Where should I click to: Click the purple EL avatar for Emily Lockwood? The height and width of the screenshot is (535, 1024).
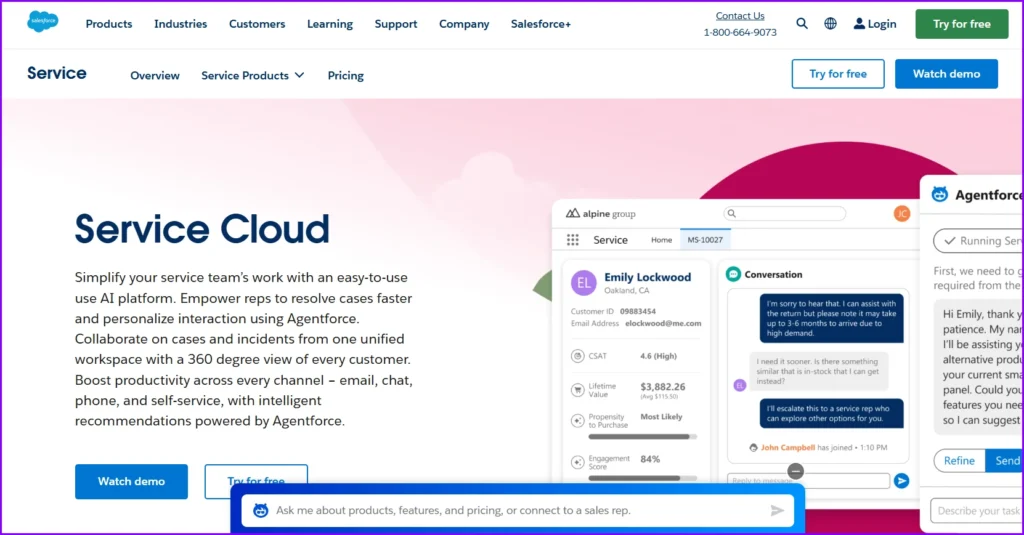pyautogui.click(x=583, y=283)
